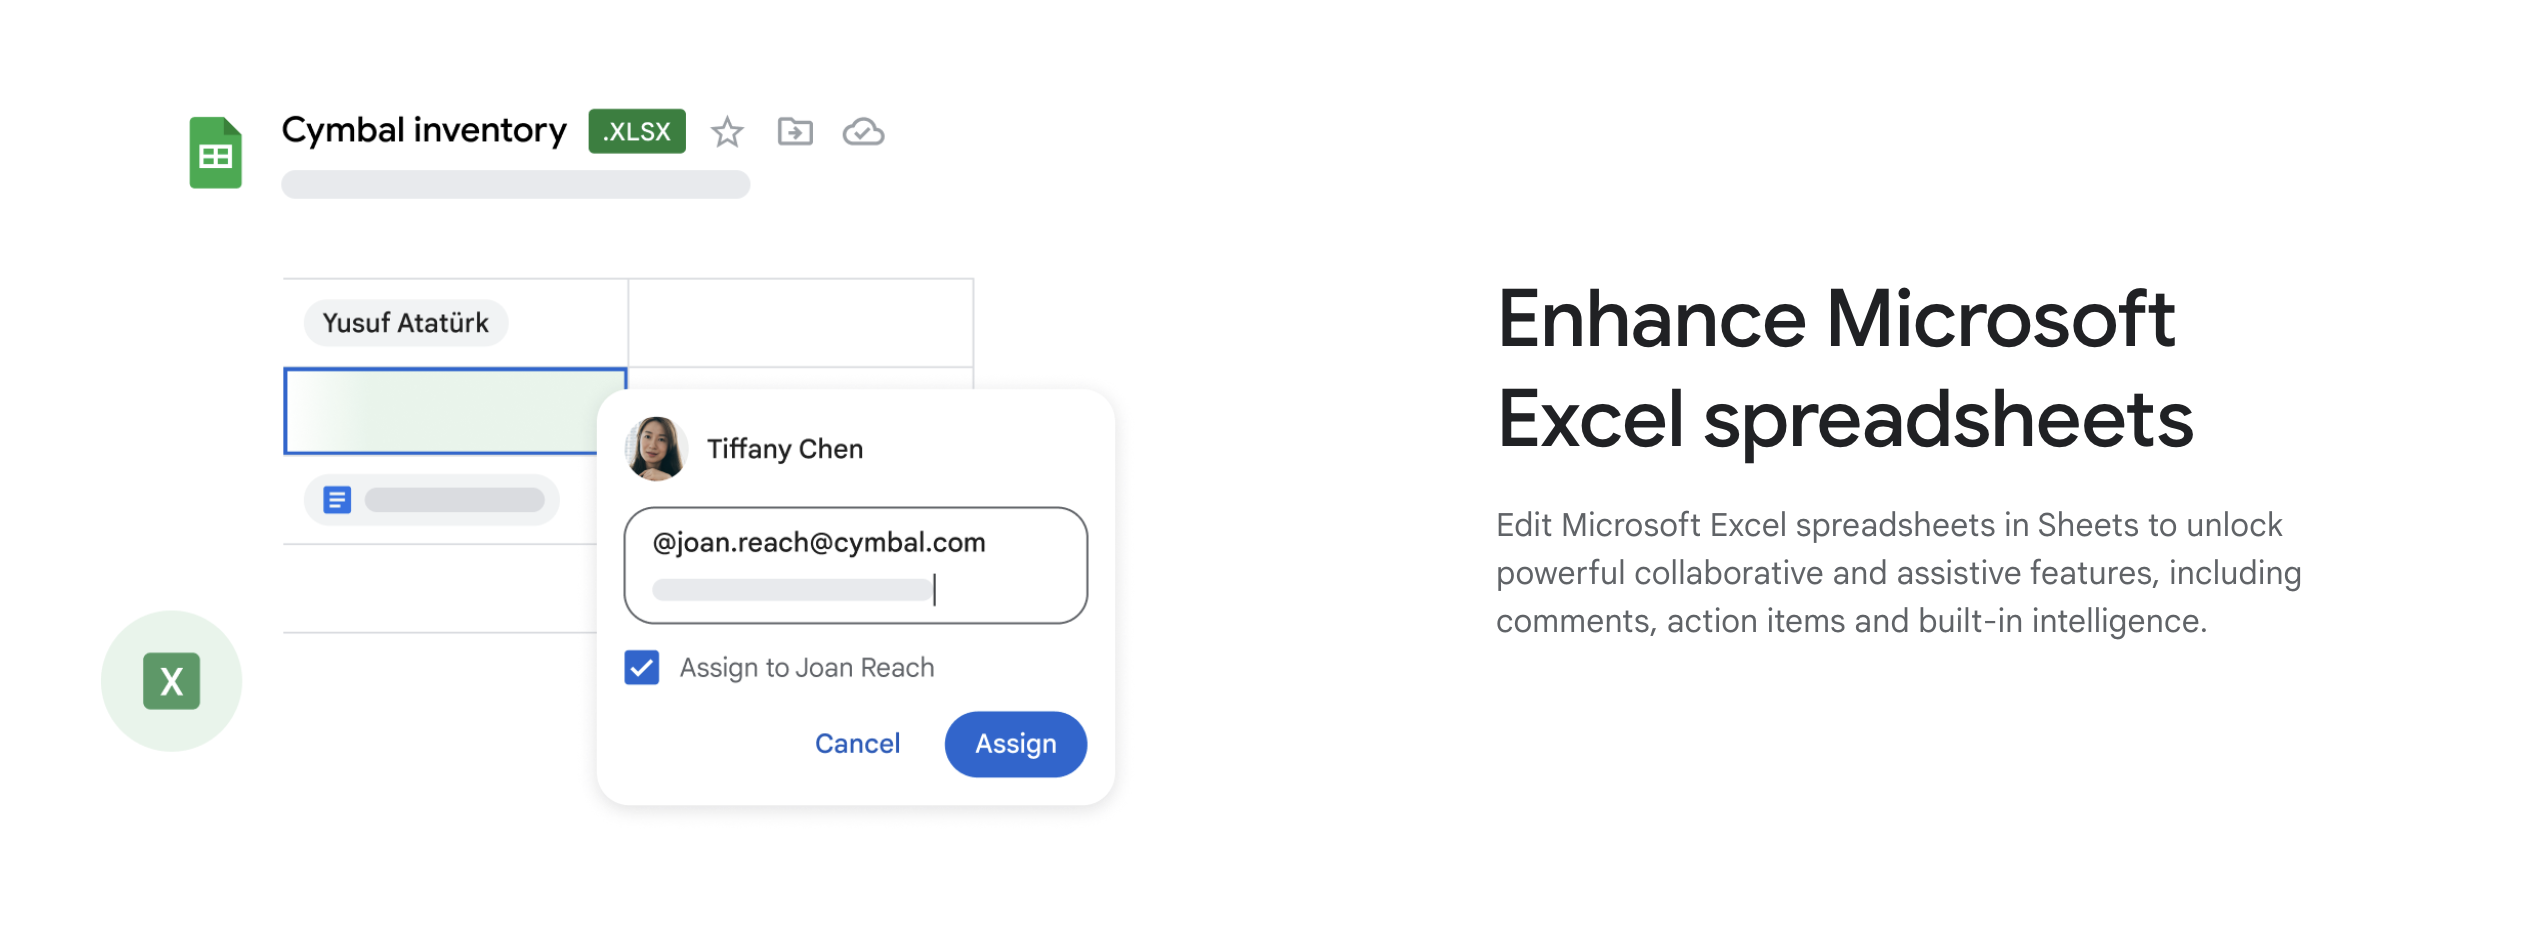Click the Cymbal inventory document title
The image size is (2546, 936).
tap(424, 130)
